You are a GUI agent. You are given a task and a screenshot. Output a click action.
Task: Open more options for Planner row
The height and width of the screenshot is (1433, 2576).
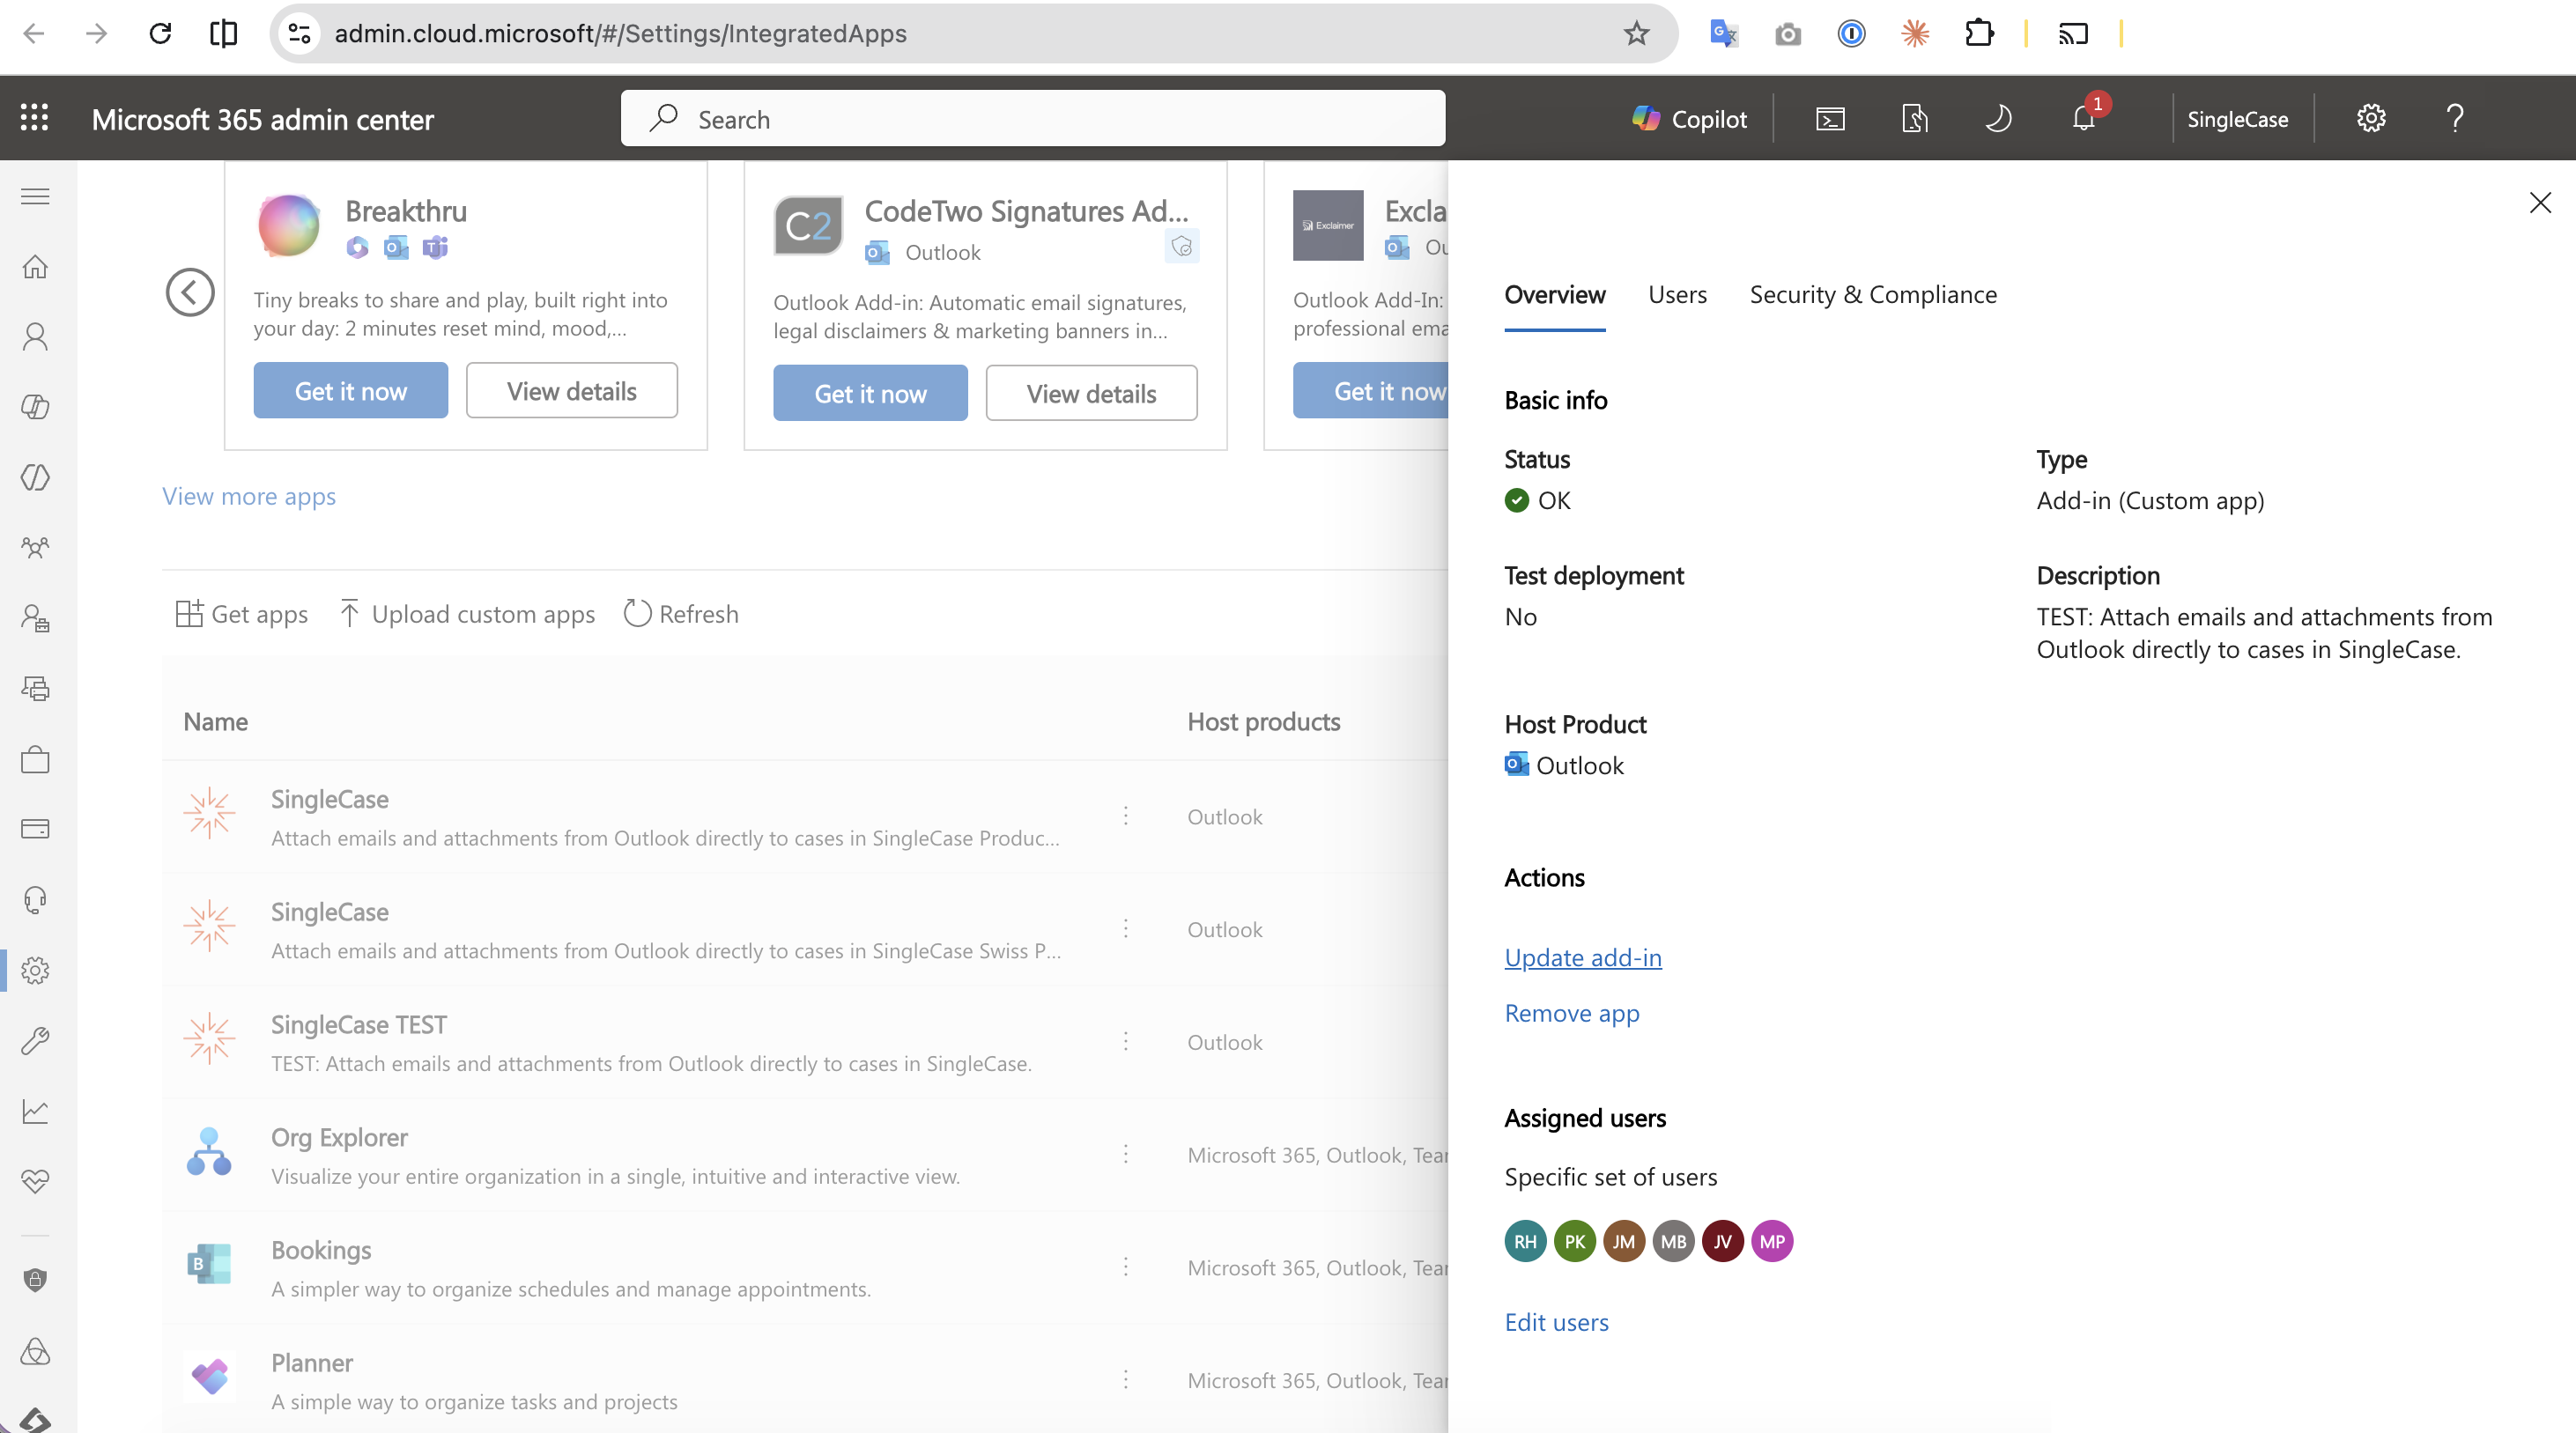(x=1126, y=1380)
